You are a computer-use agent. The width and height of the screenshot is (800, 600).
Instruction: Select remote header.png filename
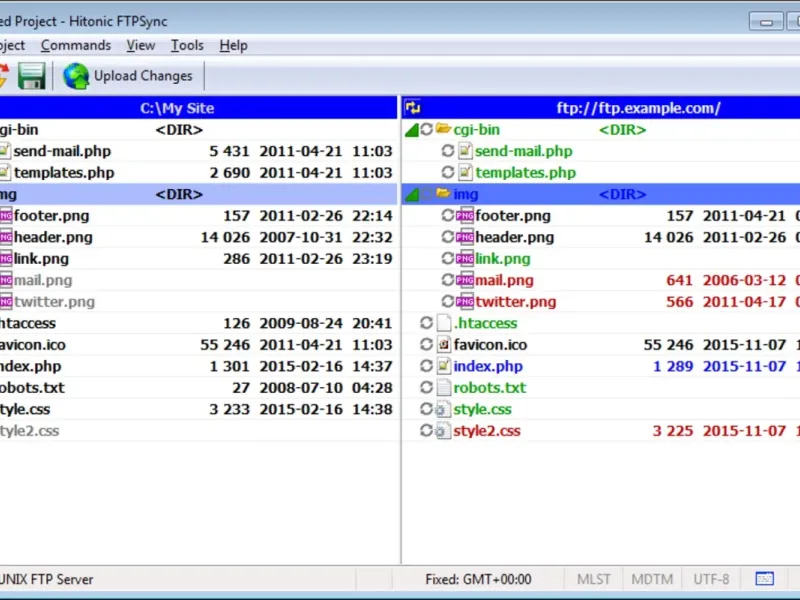click(x=514, y=237)
